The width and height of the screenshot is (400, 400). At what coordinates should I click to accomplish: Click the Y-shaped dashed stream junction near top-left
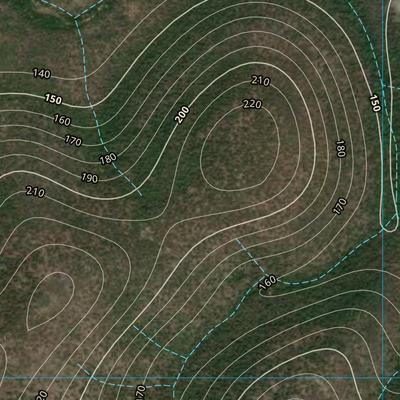75,18
